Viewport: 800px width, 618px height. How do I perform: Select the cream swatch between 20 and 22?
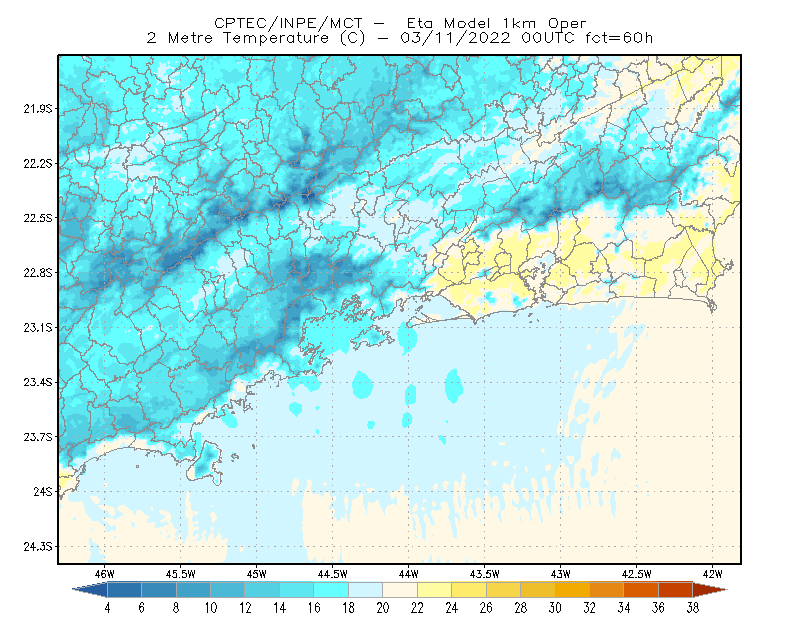(400, 590)
